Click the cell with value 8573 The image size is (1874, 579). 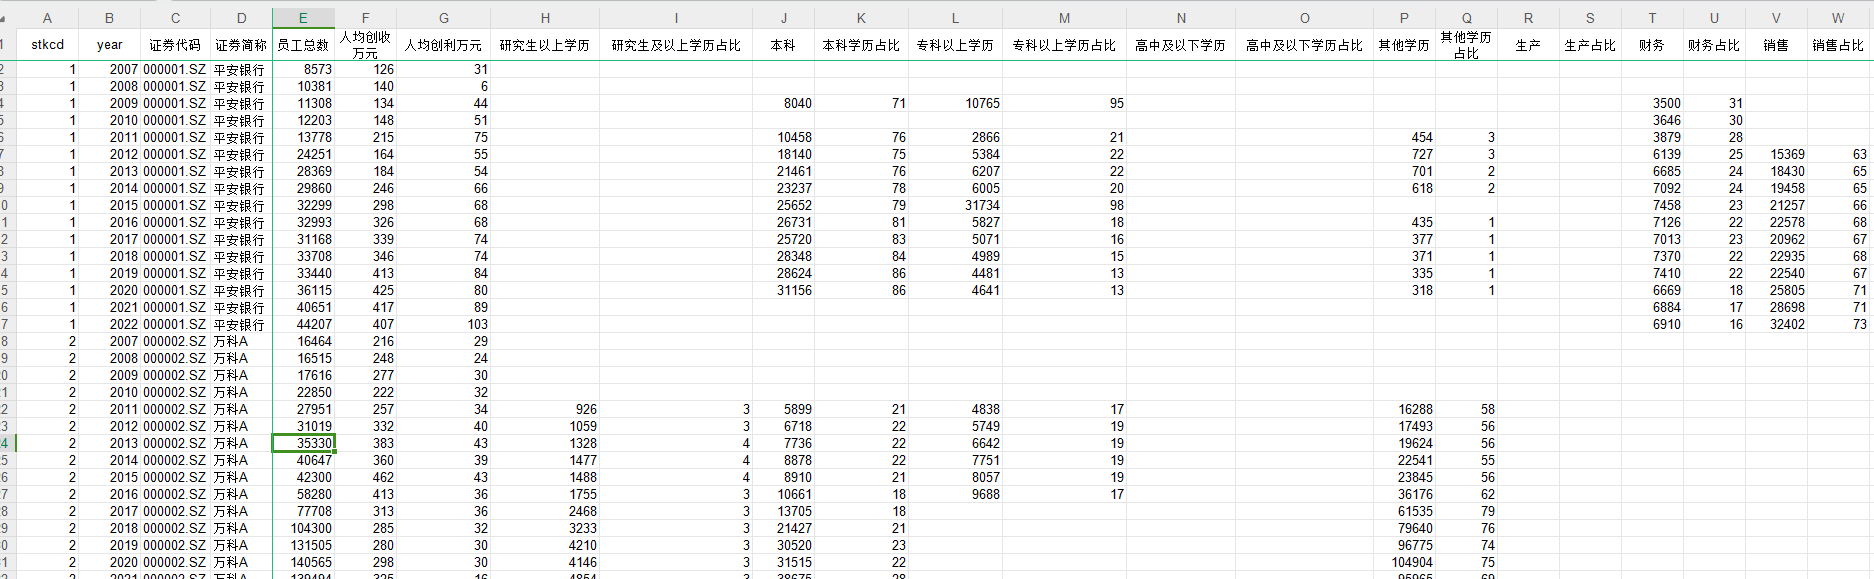click(x=303, y=69)
